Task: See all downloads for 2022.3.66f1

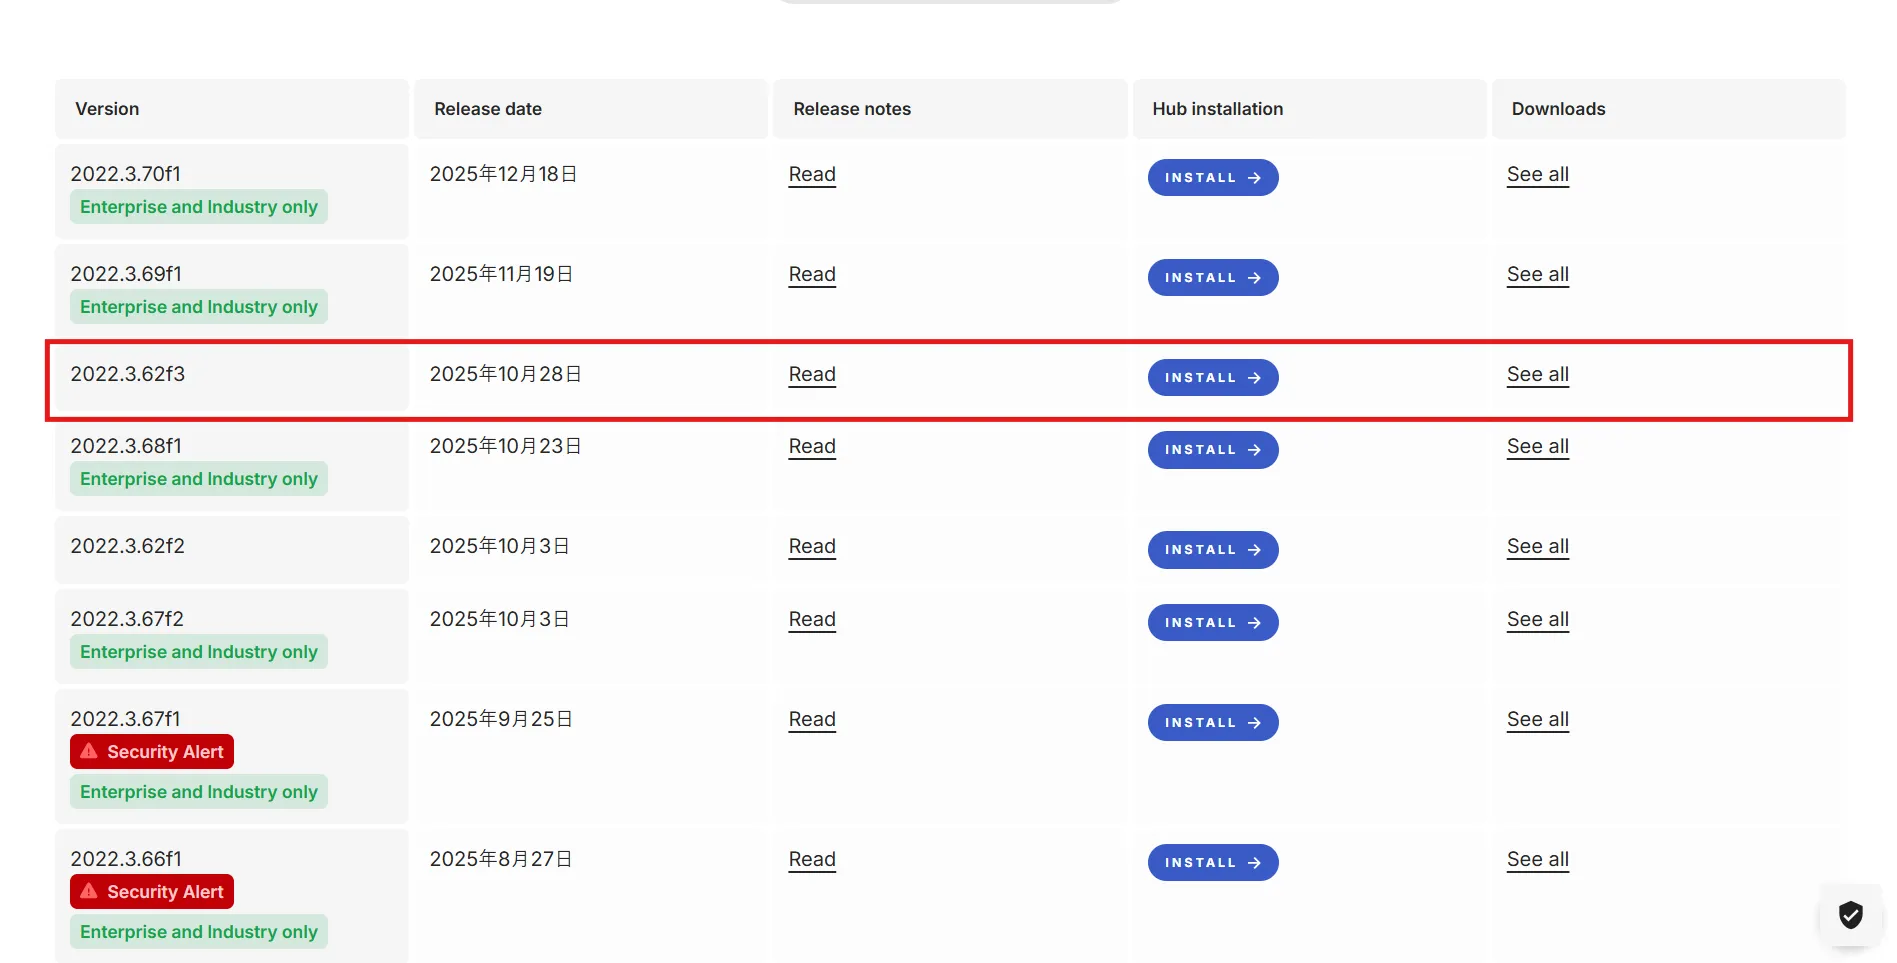Action: pyautogui.click(x=1537, y=859)
